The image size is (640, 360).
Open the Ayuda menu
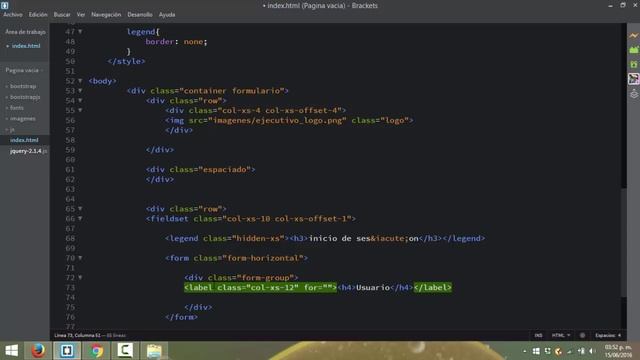[x=167, y=14]
